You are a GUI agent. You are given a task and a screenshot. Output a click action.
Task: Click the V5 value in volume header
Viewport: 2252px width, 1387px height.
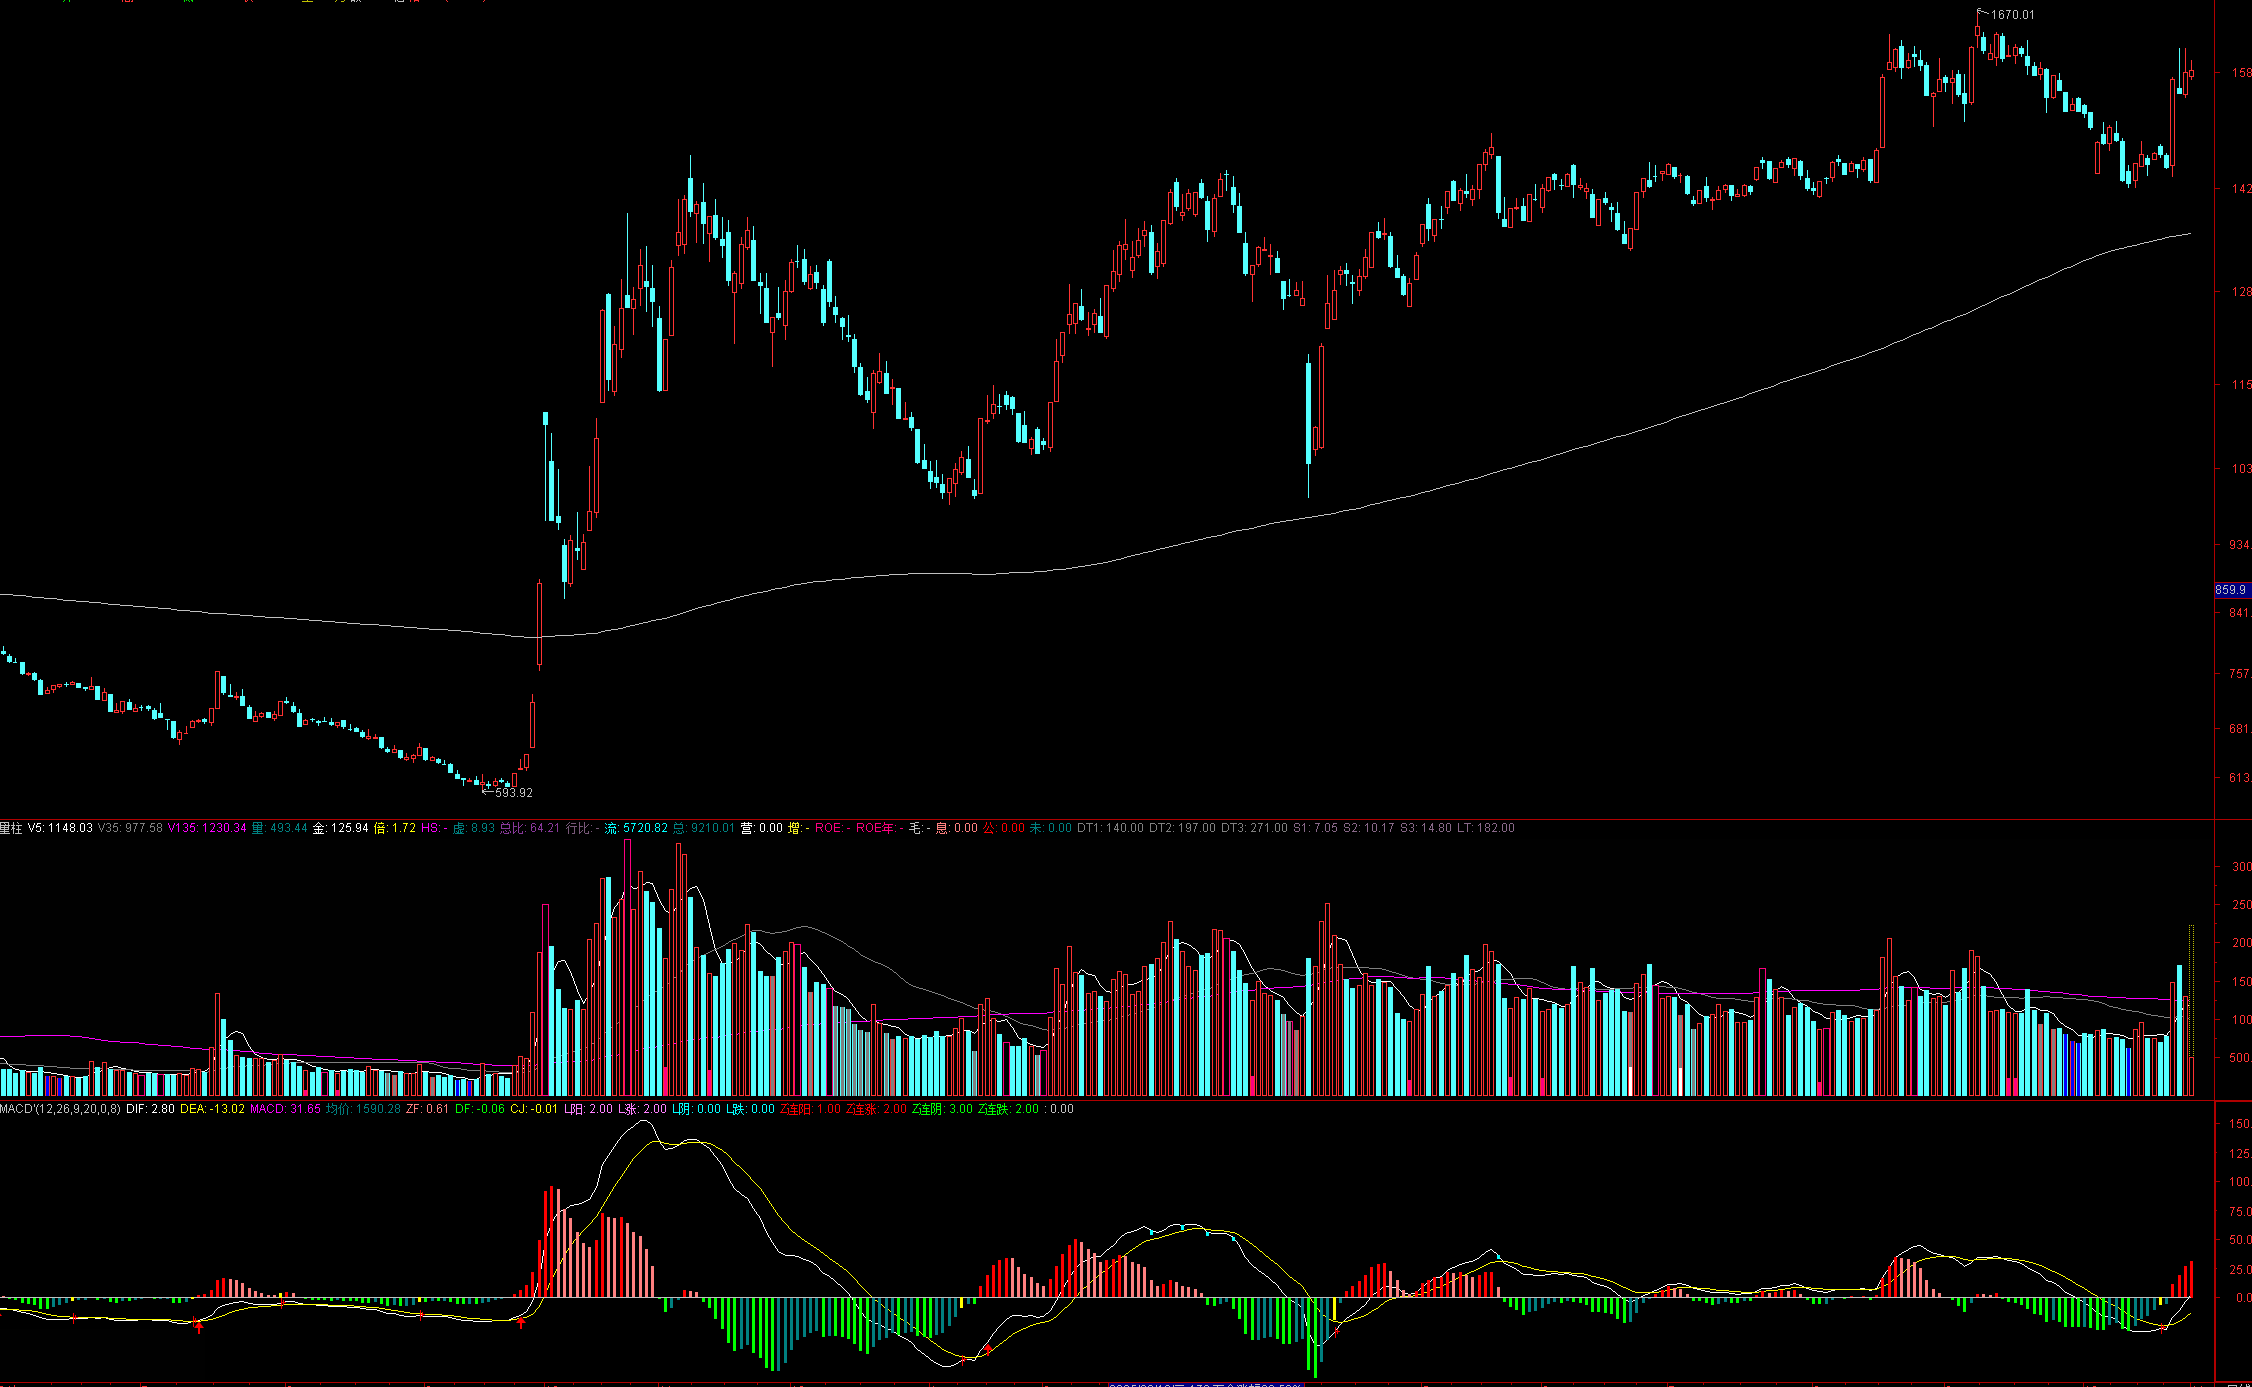pos(60,828)
